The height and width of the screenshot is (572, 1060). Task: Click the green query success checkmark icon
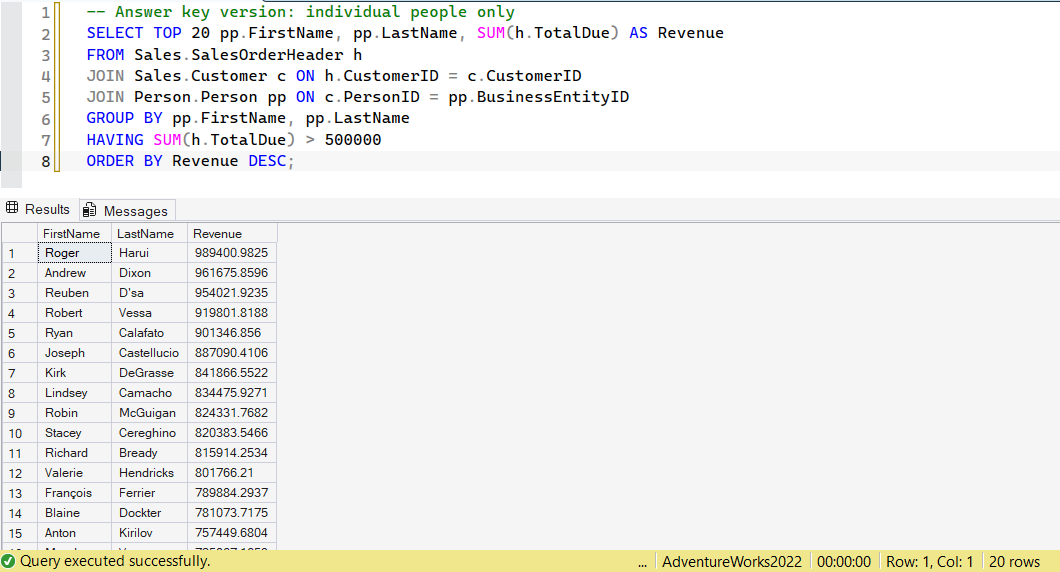tap(9, 561)
